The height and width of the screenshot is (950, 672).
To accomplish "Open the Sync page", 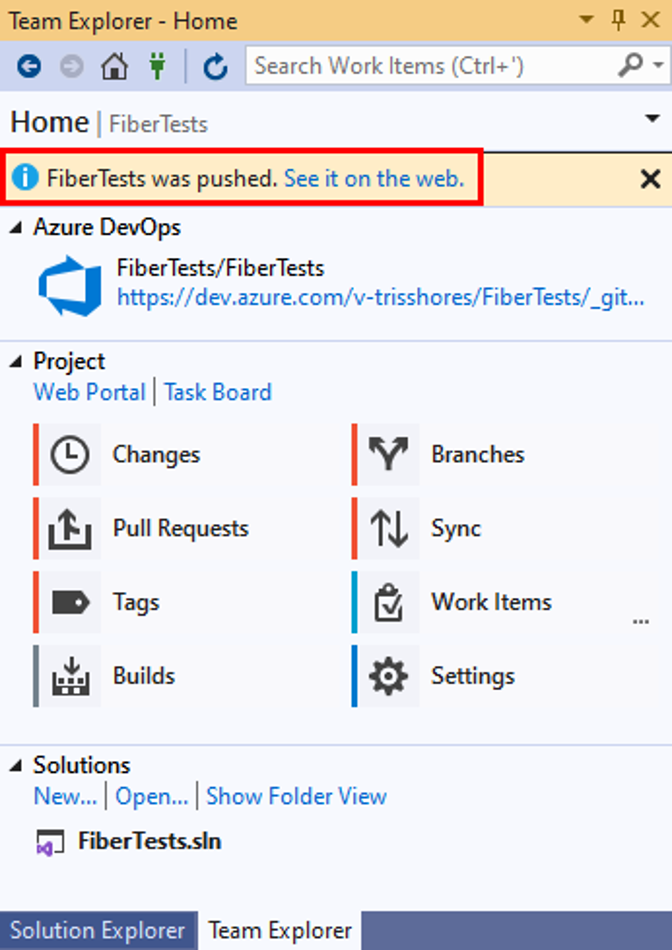I will pos(455,529).
